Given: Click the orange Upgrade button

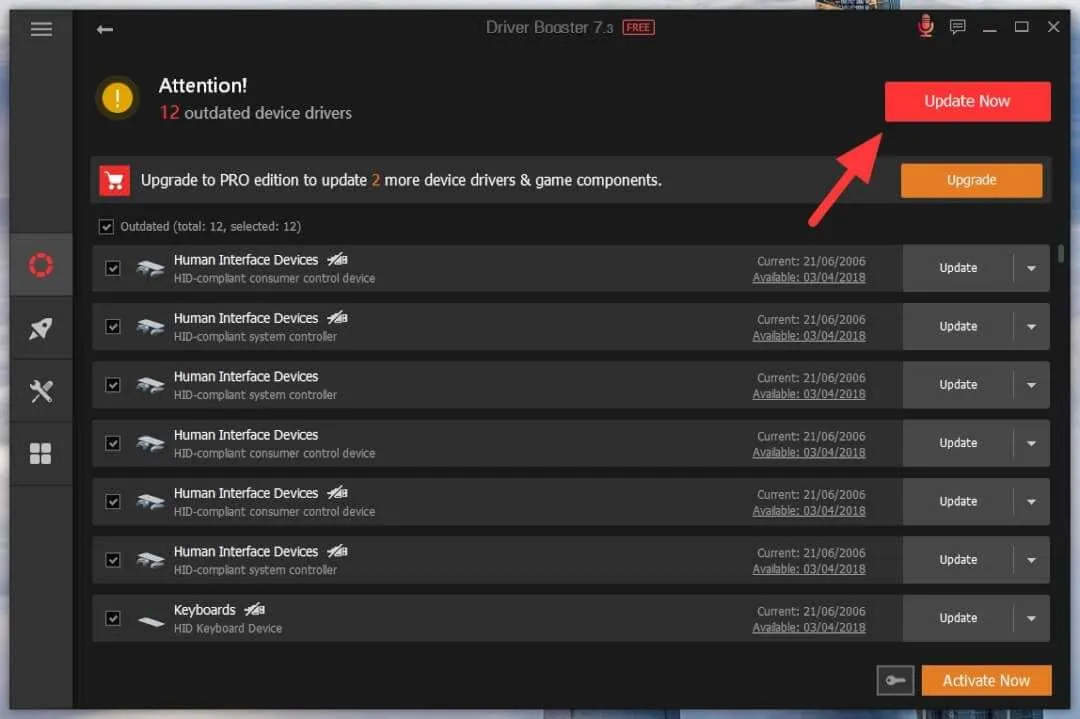Looking at the screenshot, I should coord(971,180).
